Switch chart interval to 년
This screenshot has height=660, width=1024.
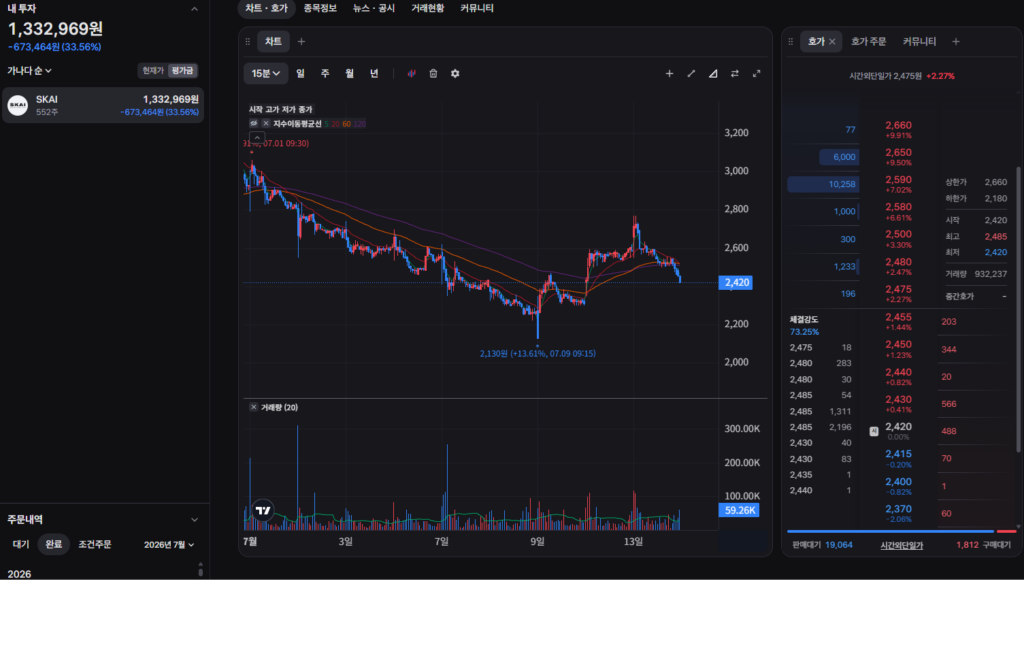tap(374, 74)
